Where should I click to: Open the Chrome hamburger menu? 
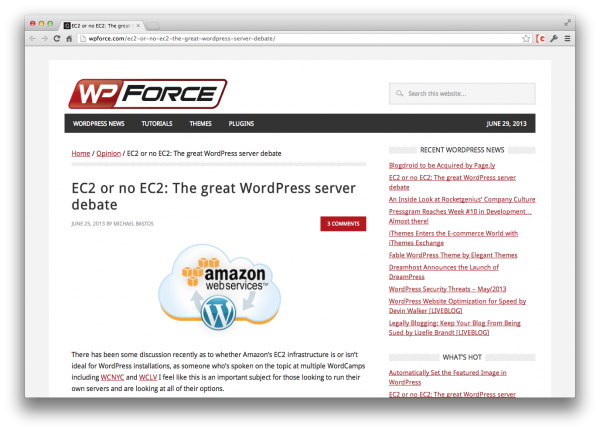[567, 39]
